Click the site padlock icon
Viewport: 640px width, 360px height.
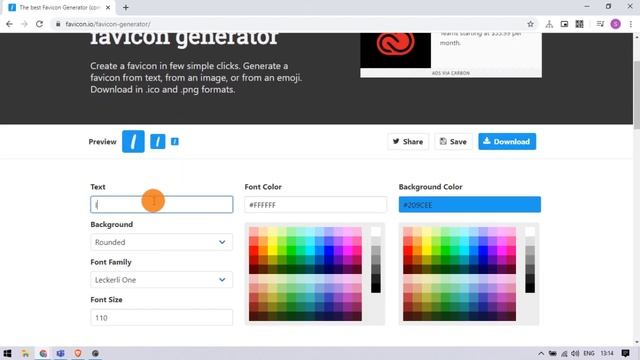(58, 24)
